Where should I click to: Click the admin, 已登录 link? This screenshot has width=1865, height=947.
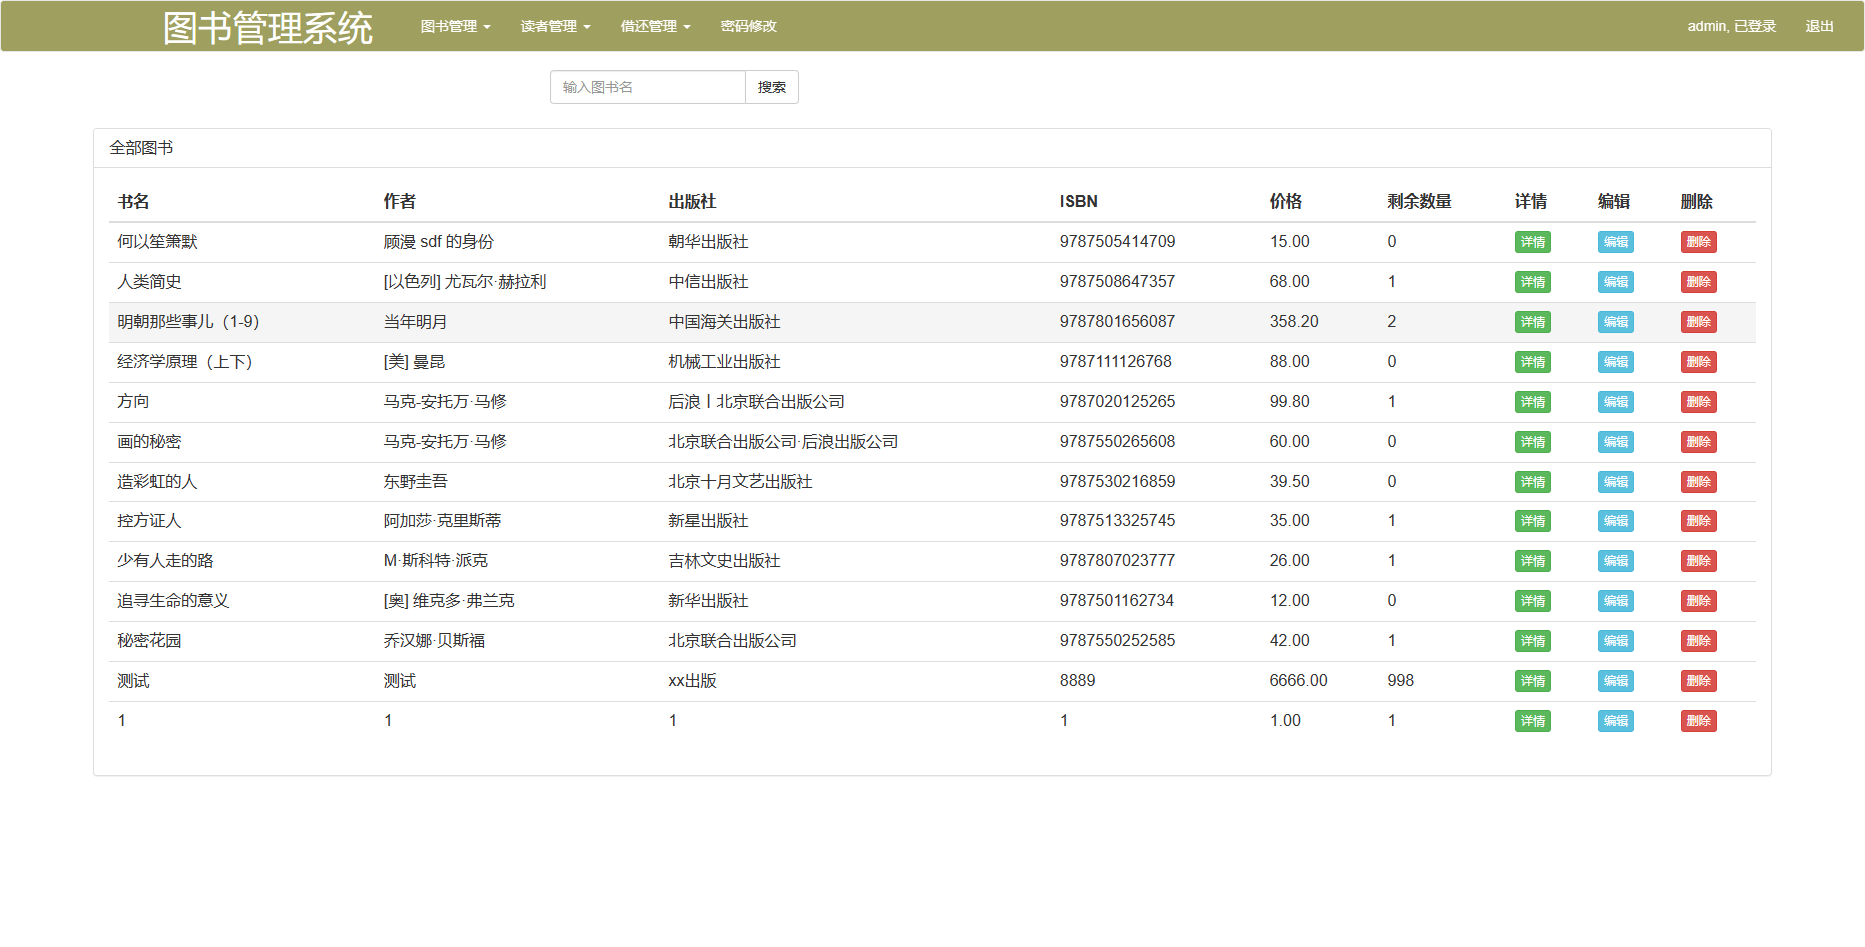click(x=1731, y=26)
